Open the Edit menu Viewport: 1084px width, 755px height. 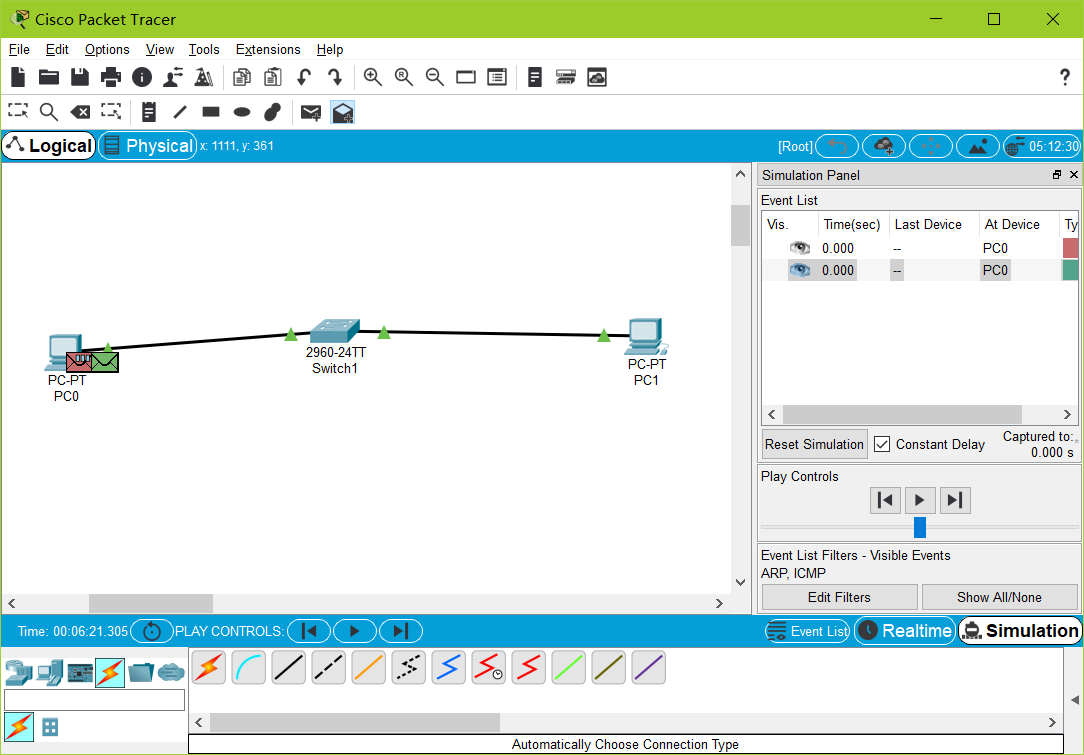pyautogui.click(x=57, y=49)
